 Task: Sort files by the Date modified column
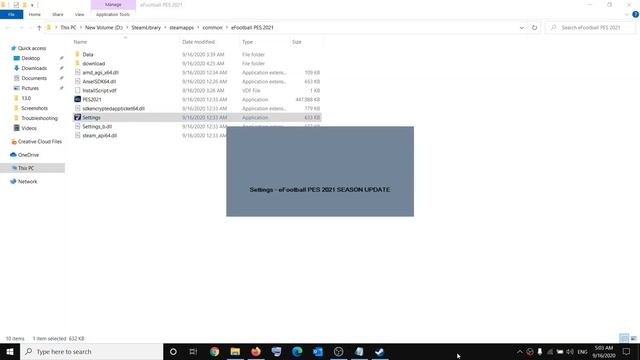tap(209, 42)
